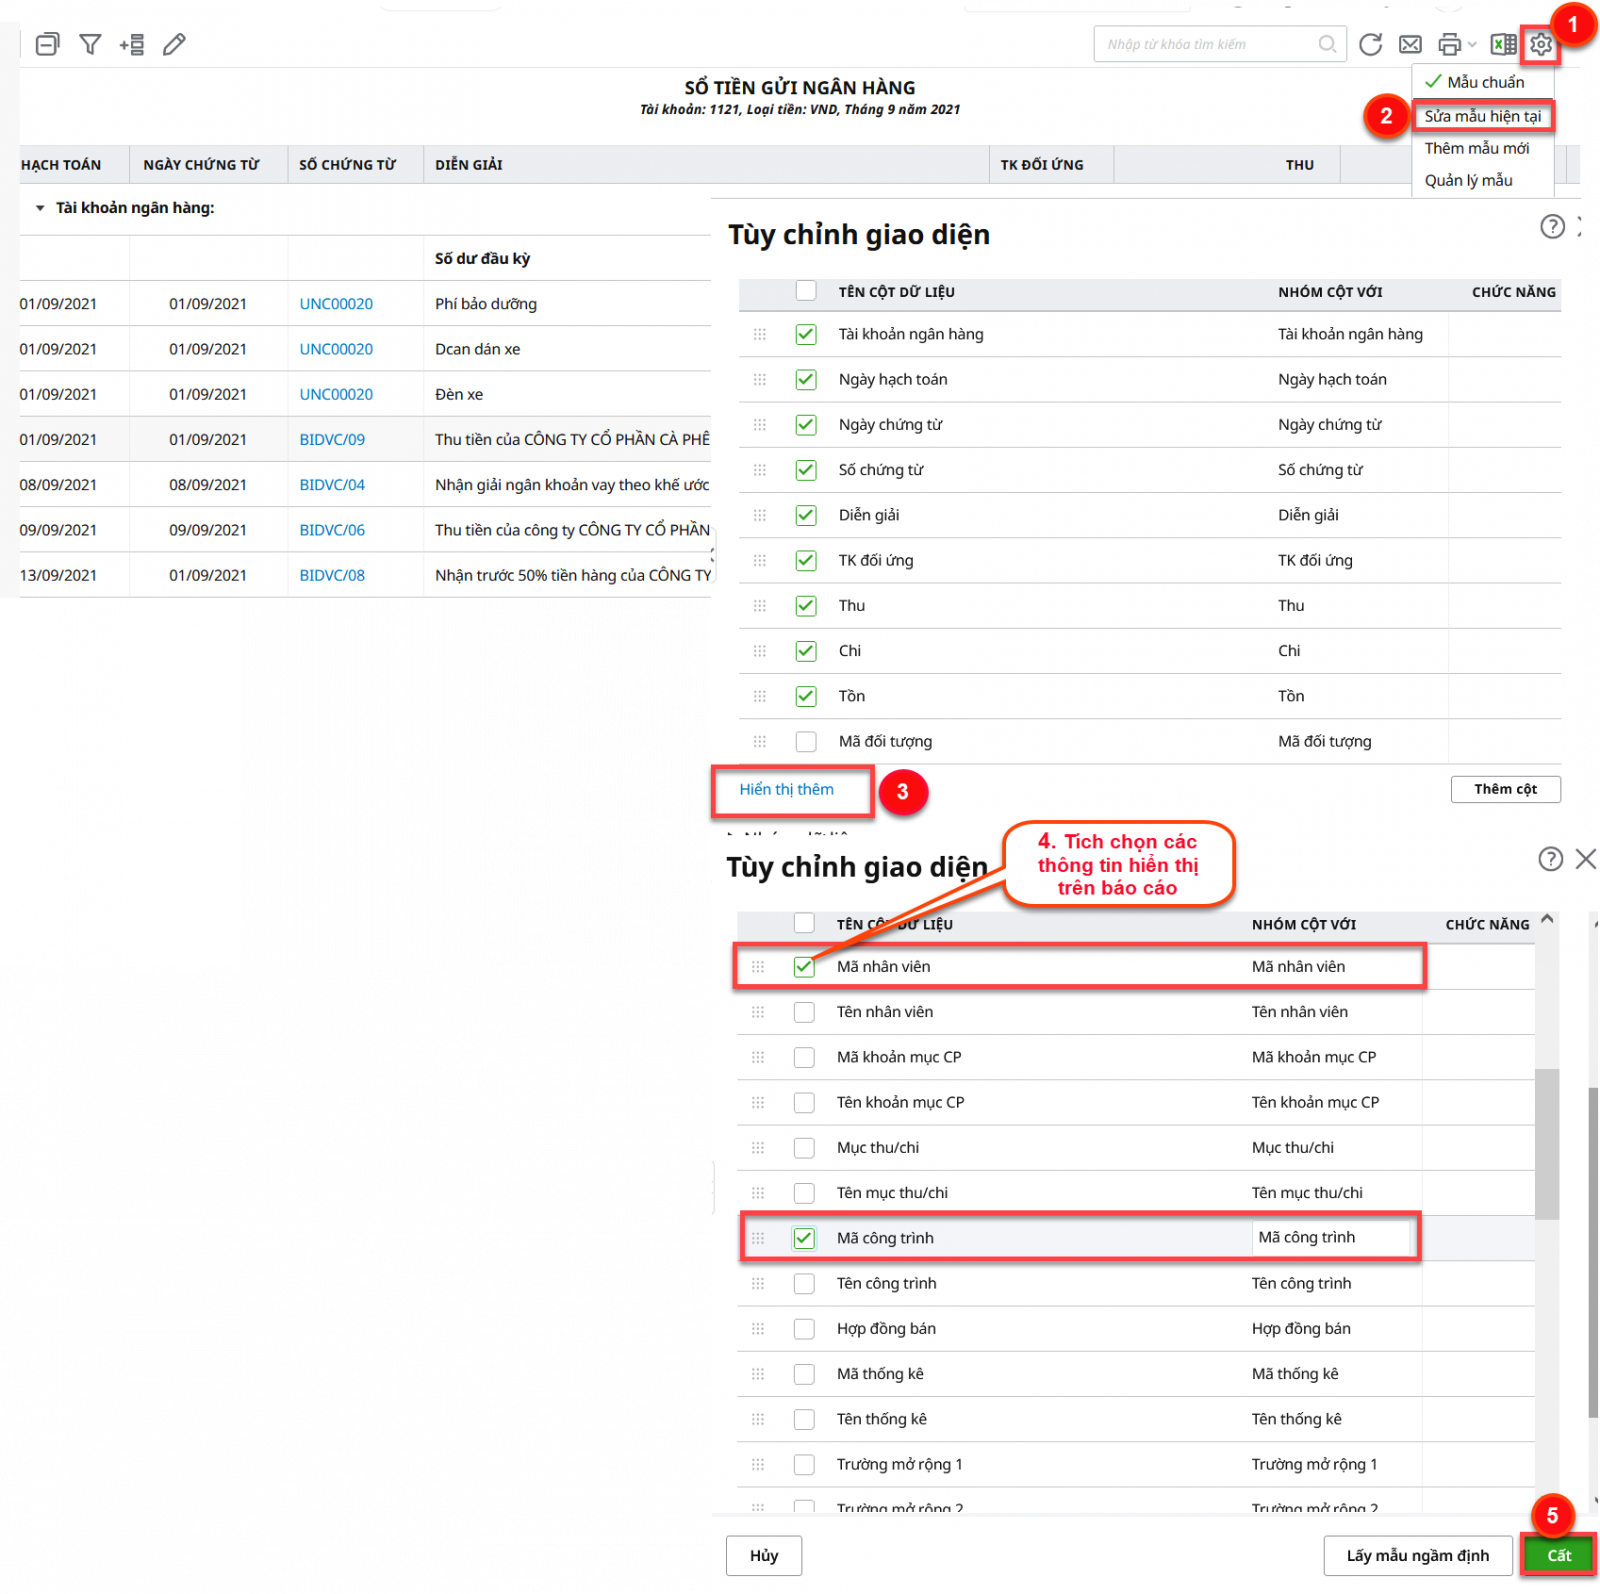Click the filter funnel icon

click(90, 45)
